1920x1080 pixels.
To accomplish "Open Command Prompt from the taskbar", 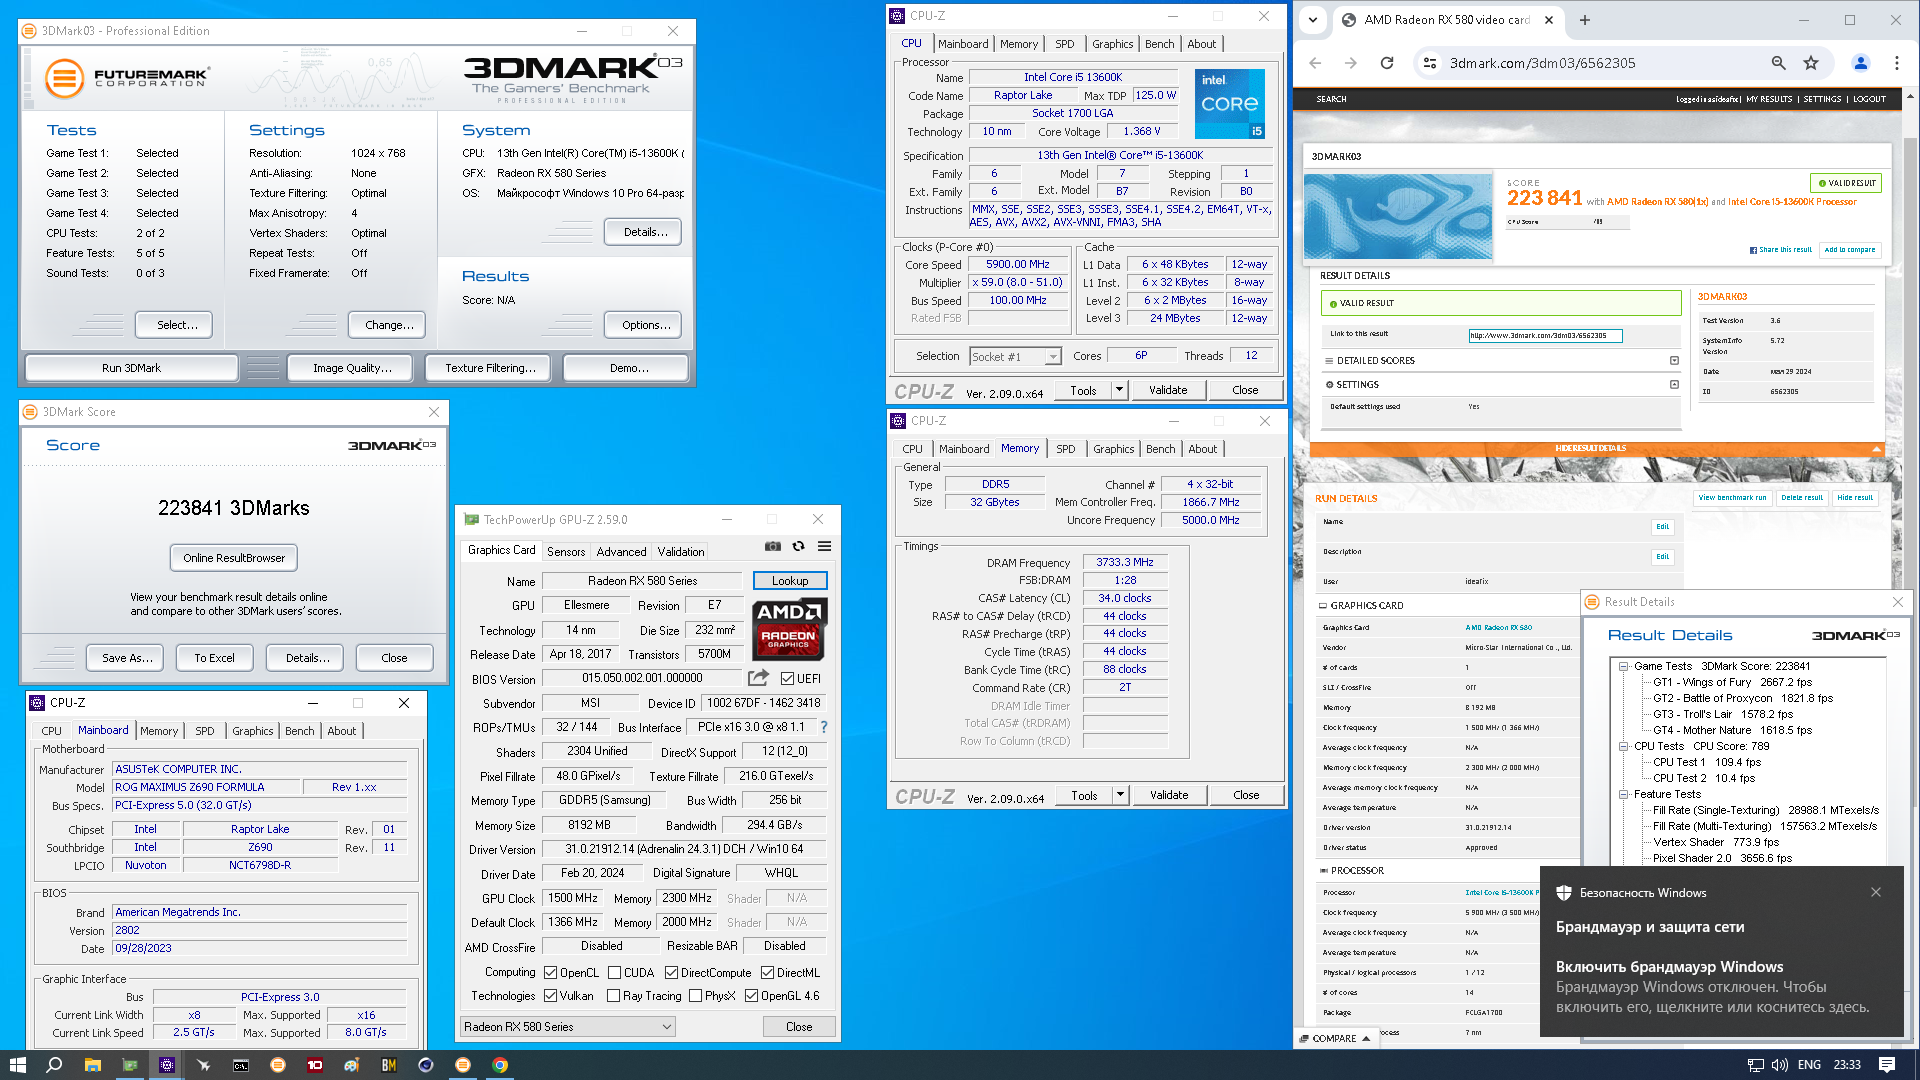I will click(x=241, y=1065).
